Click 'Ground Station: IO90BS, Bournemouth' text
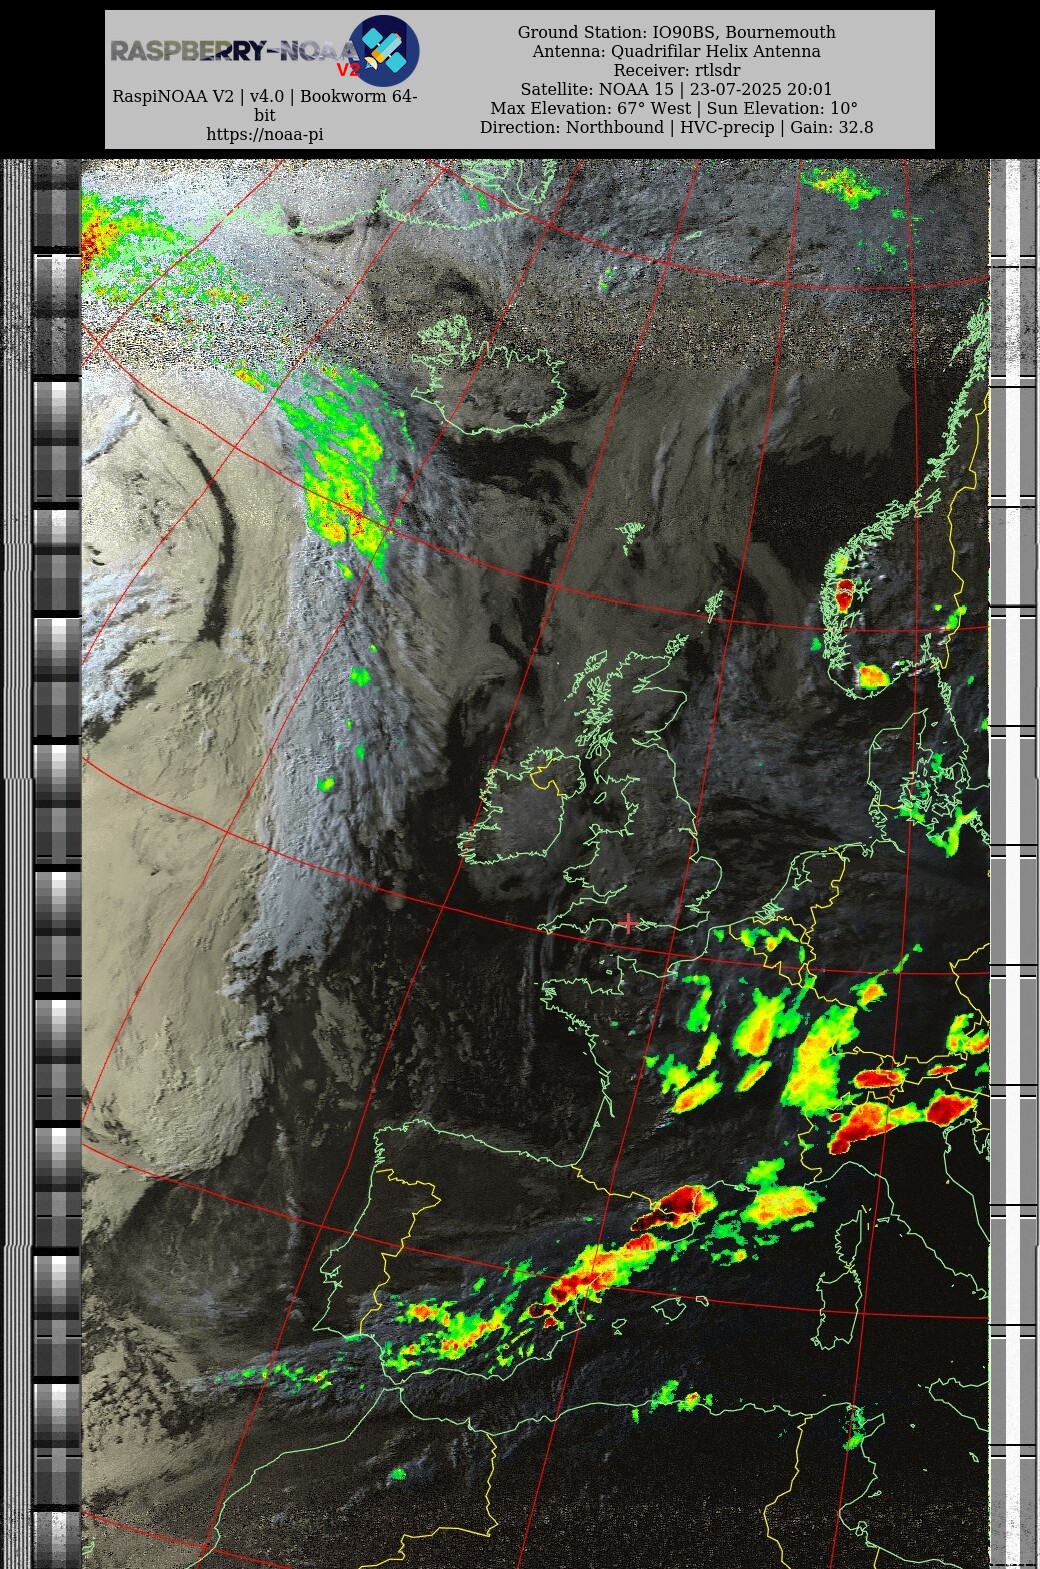 (677, 32)
